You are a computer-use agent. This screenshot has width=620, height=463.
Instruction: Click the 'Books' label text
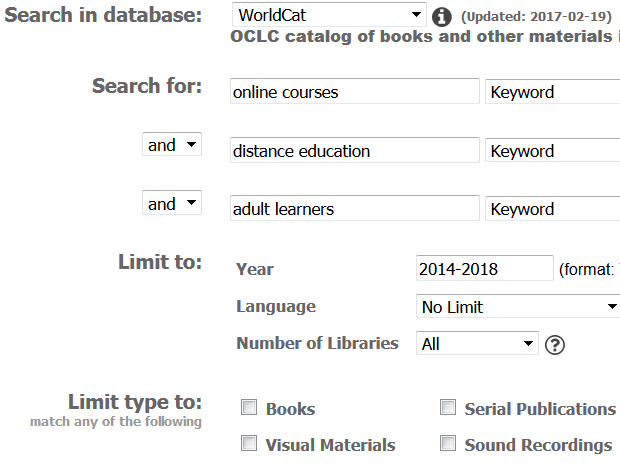tap(290, 409)
